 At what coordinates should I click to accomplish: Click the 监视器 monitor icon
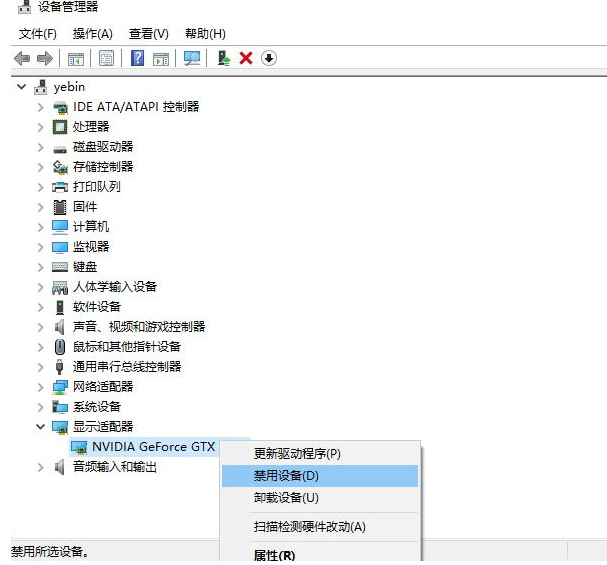coord(60,247)
